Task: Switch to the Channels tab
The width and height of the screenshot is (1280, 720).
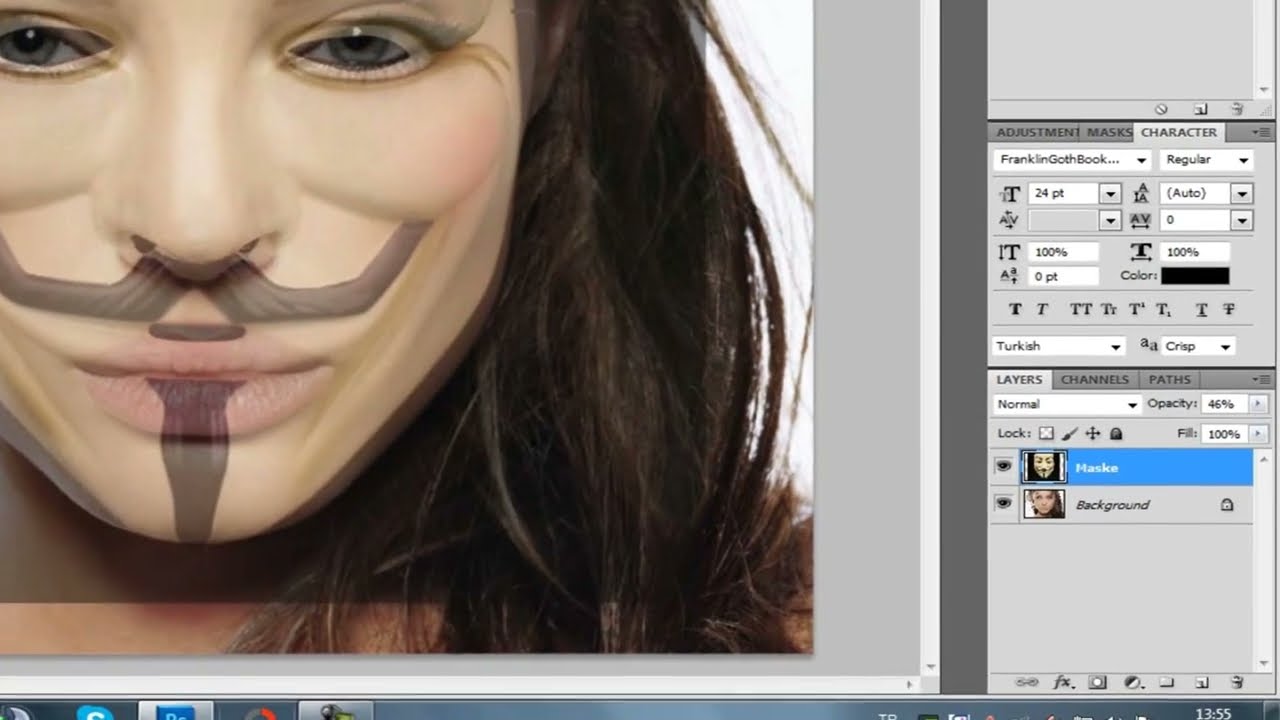Action: (x=1094, y=380)
